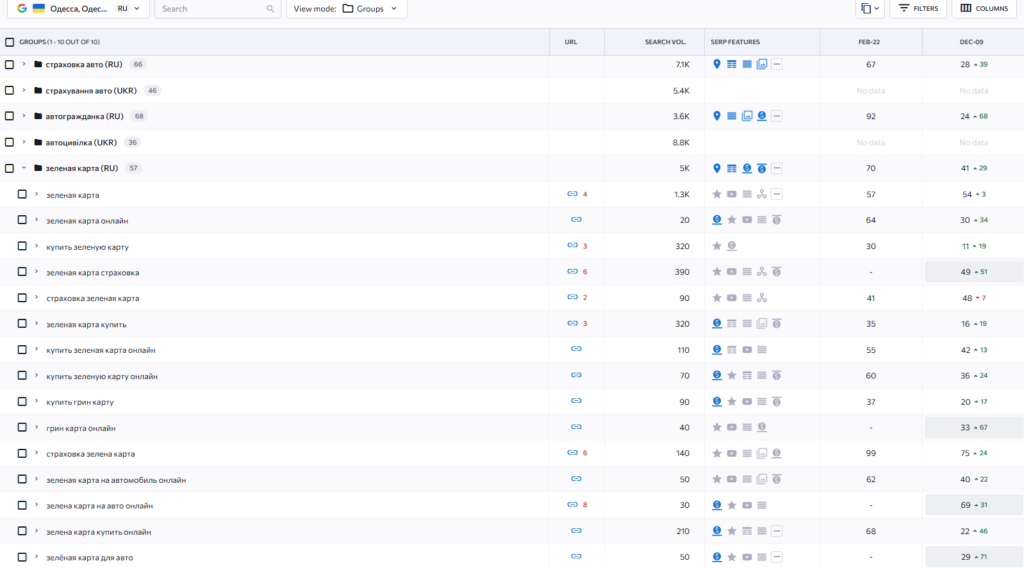
Task: Check the box for страхування авто (UKR)
Action: pos(10,90)
